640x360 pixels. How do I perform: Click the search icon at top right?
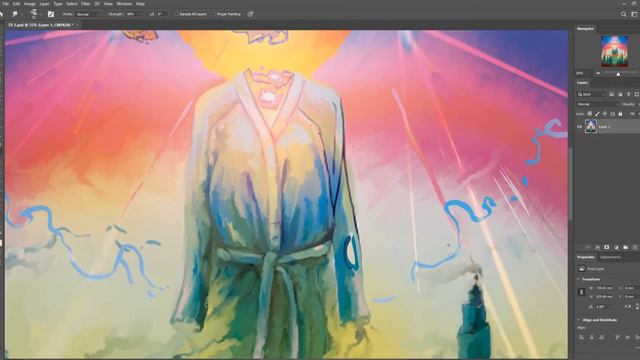[623, 14]
